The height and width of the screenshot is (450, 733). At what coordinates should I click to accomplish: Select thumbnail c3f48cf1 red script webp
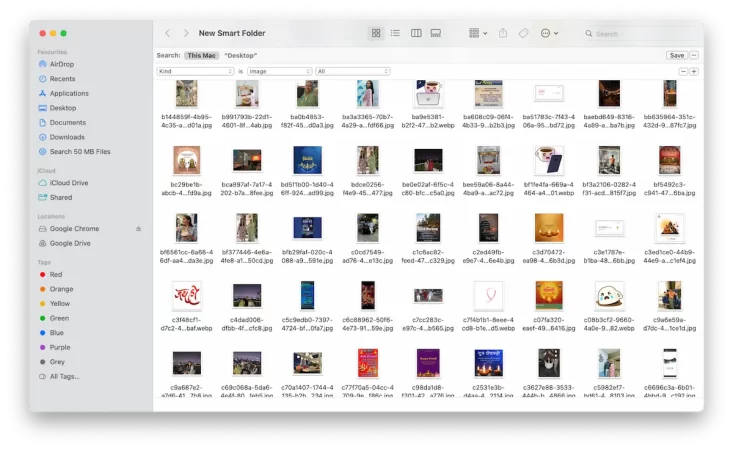187,296
